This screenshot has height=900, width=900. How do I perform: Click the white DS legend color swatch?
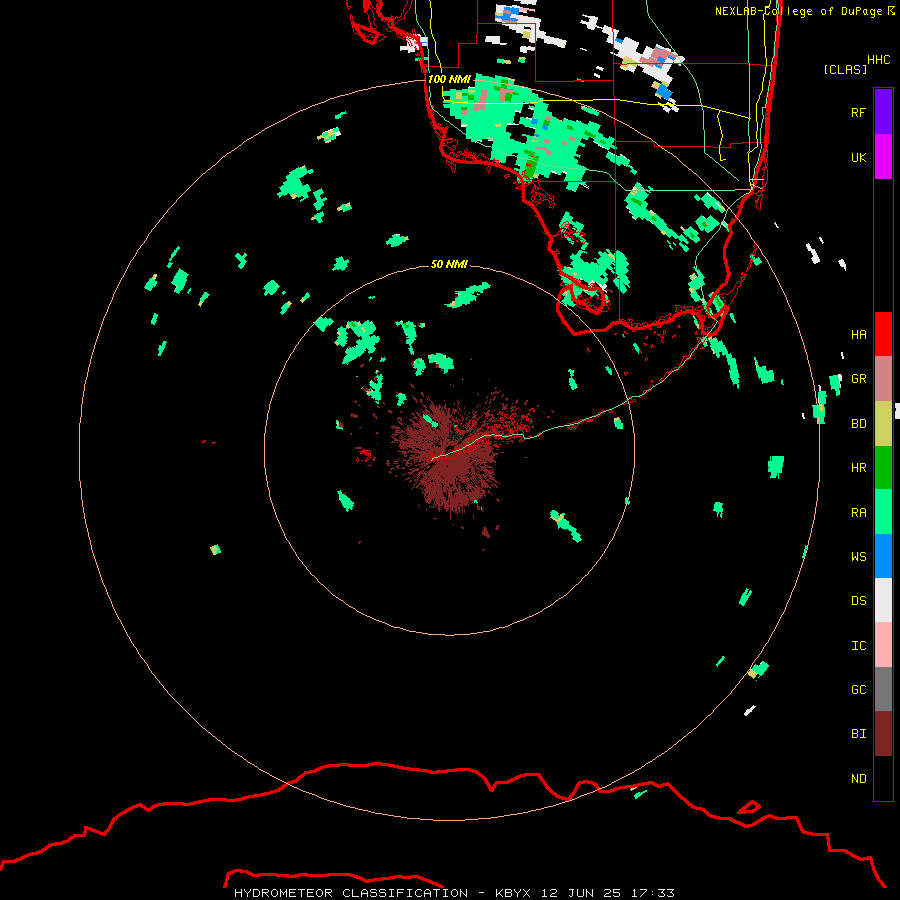883,600
